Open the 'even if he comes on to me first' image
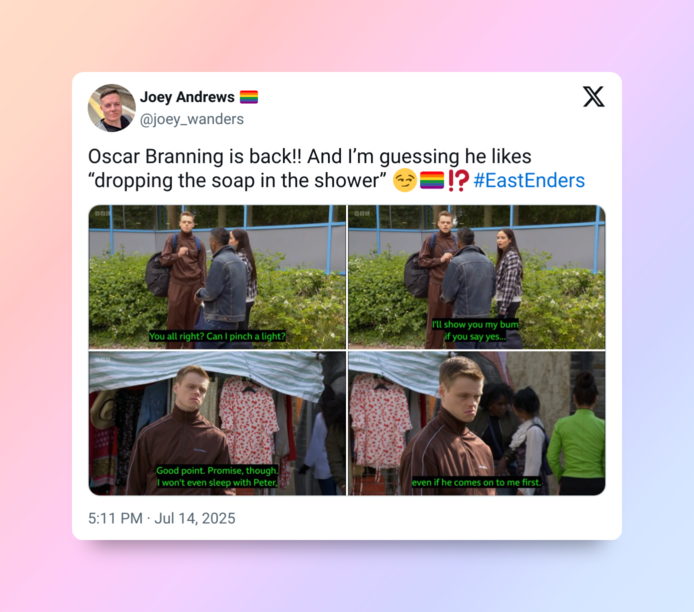694x612 pixels. (477, 423)
